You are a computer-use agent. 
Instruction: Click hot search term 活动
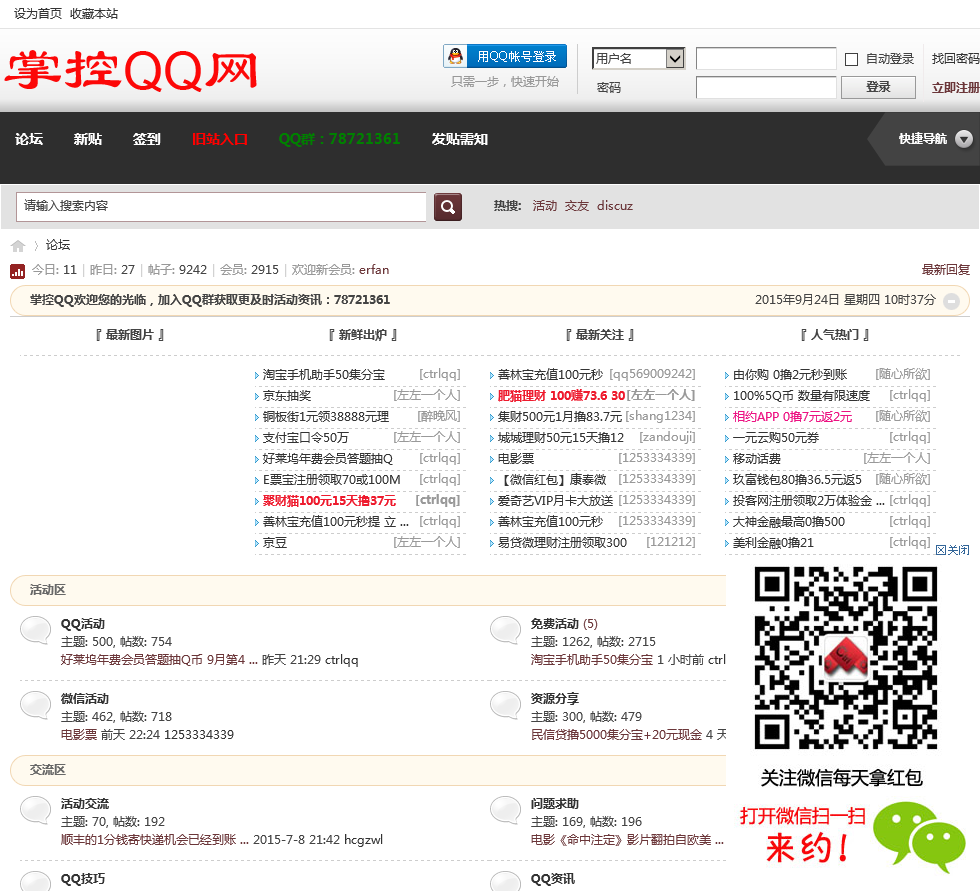point(544,206)
